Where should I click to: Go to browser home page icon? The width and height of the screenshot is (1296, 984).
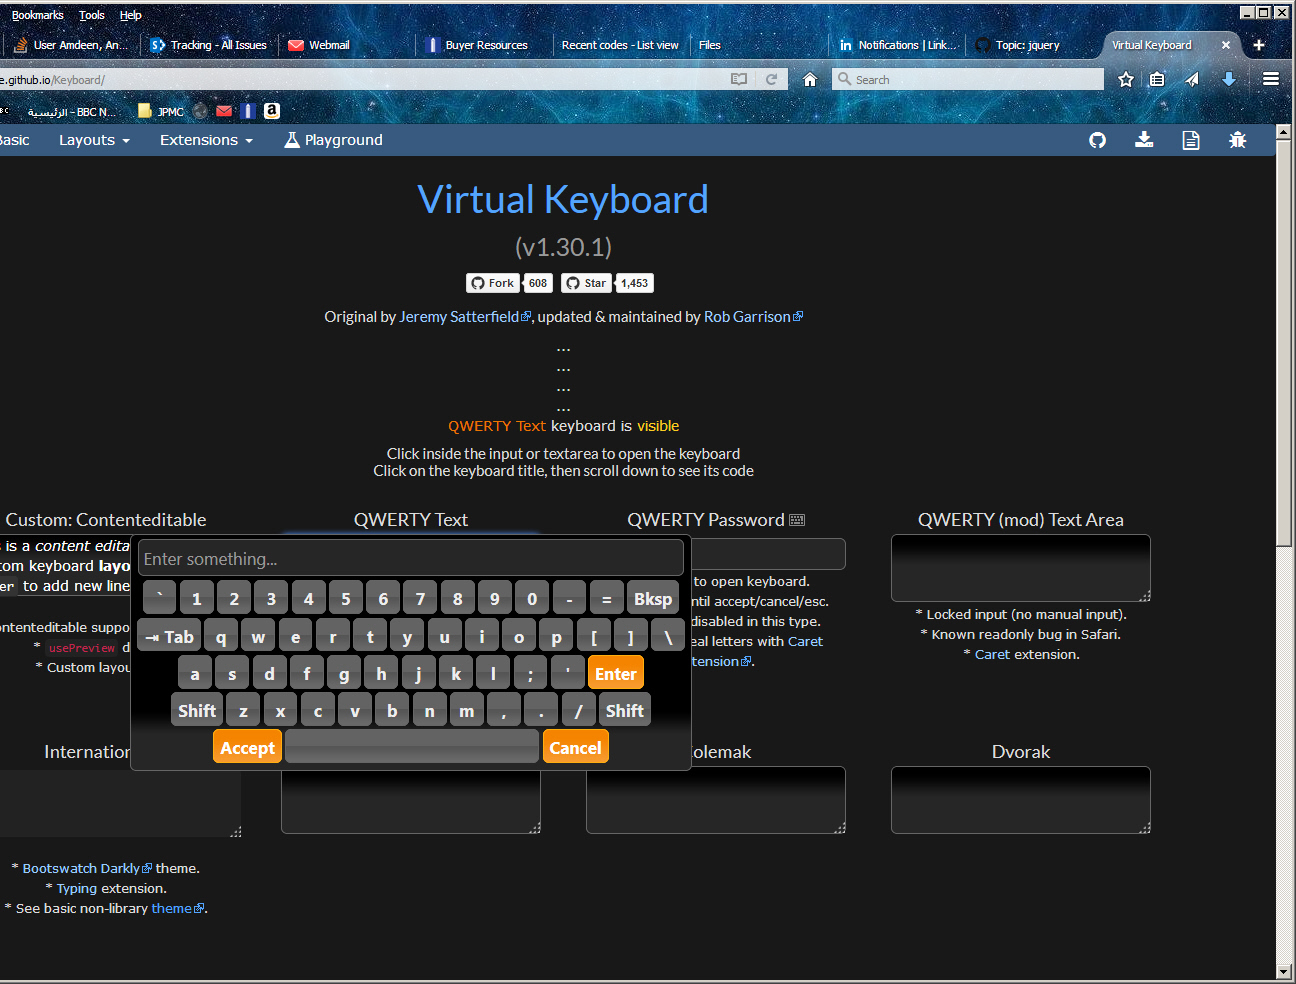(810, 80)
